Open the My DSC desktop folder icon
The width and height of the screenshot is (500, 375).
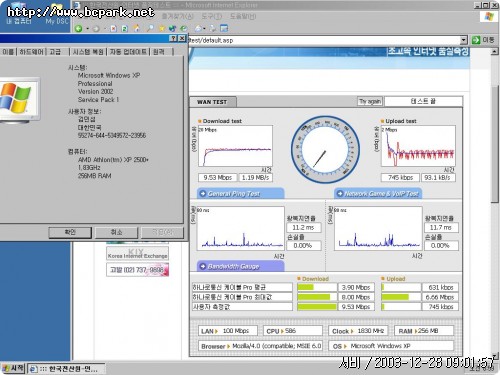tap(57, 15)
